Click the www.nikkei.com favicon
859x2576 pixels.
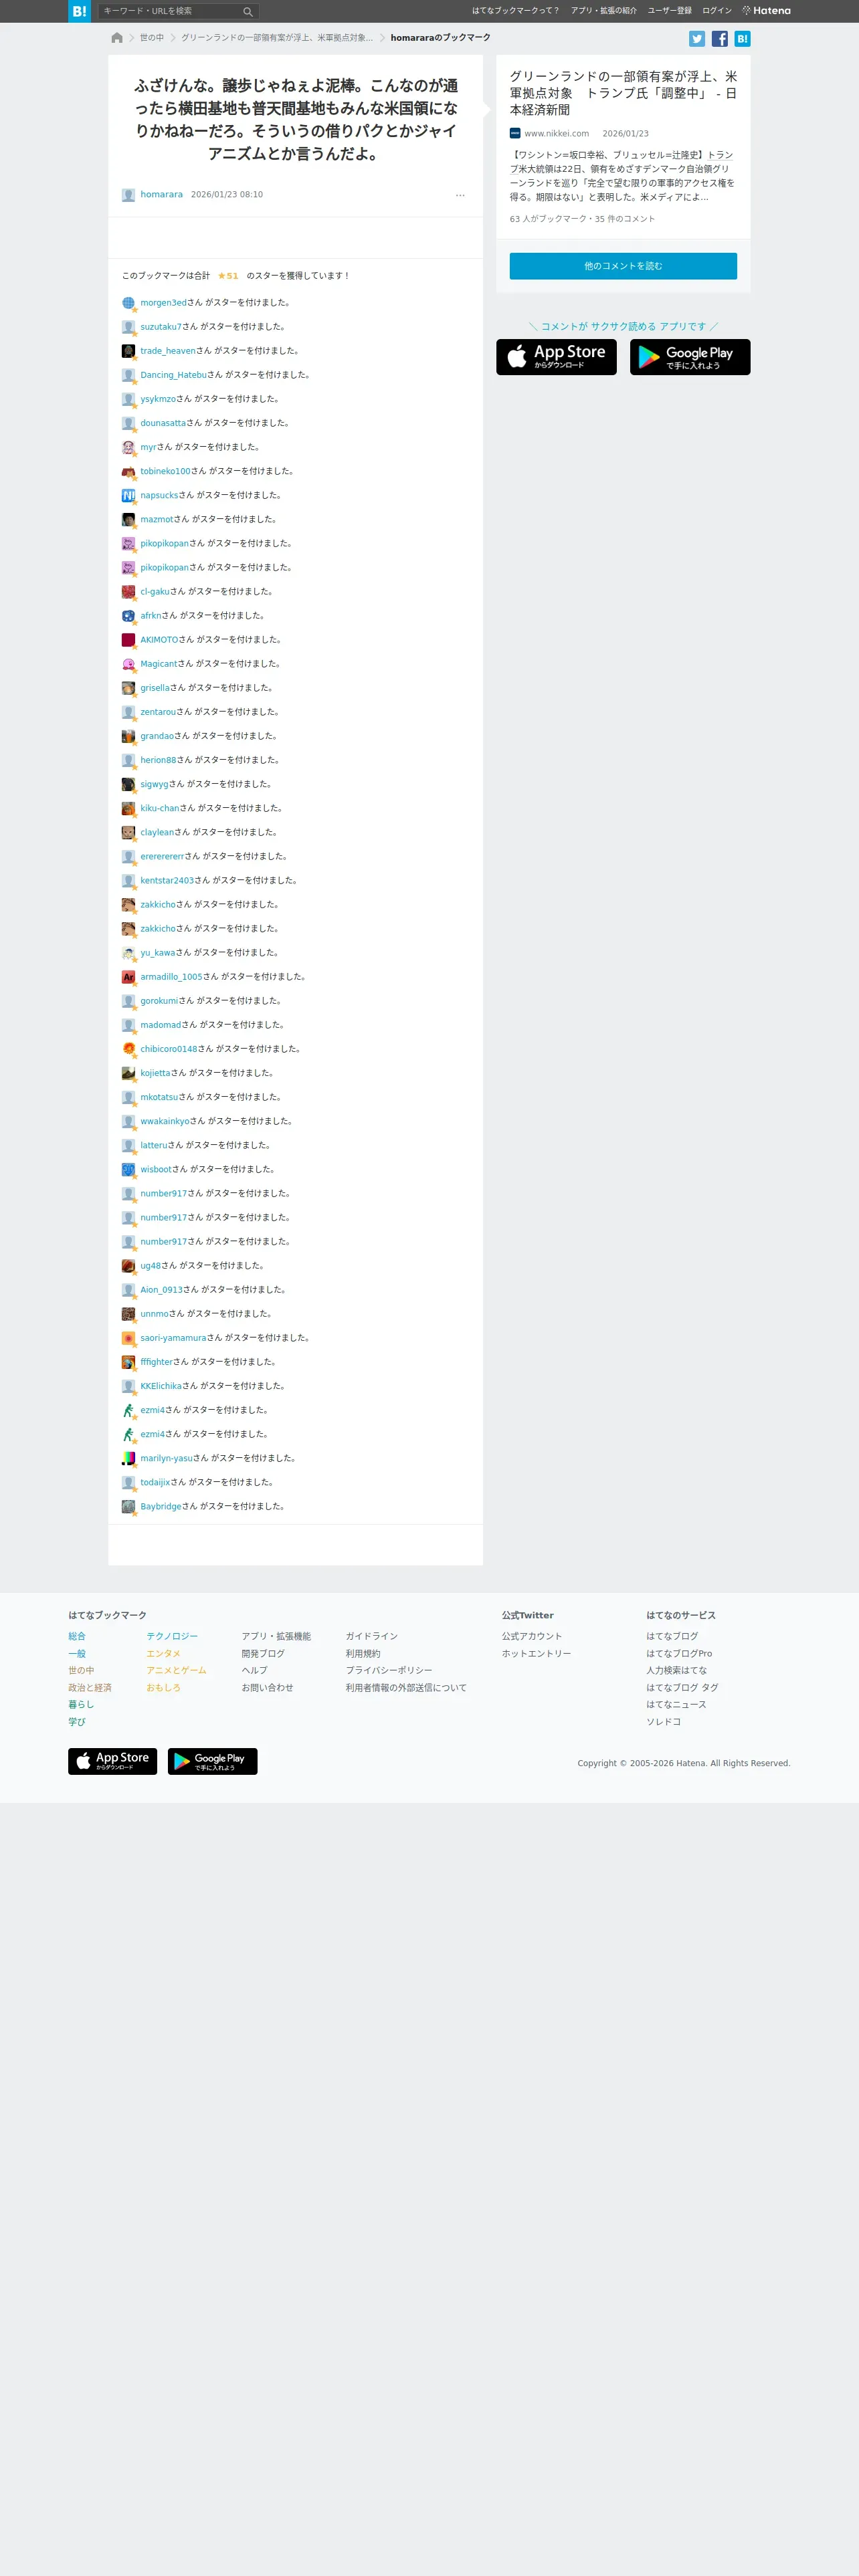point(515,133)
